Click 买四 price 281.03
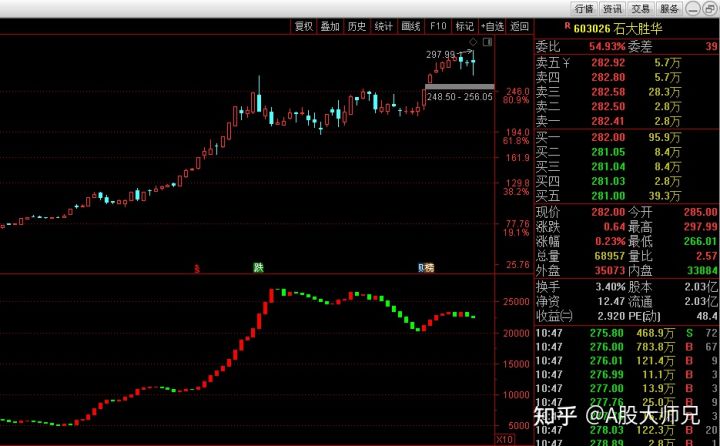 [608, 181]
